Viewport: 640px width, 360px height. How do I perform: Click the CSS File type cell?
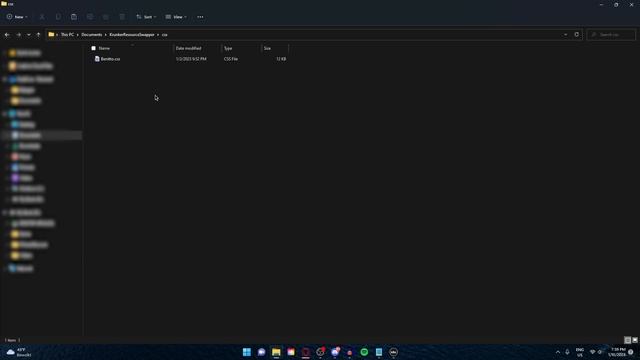pos(231,59)
